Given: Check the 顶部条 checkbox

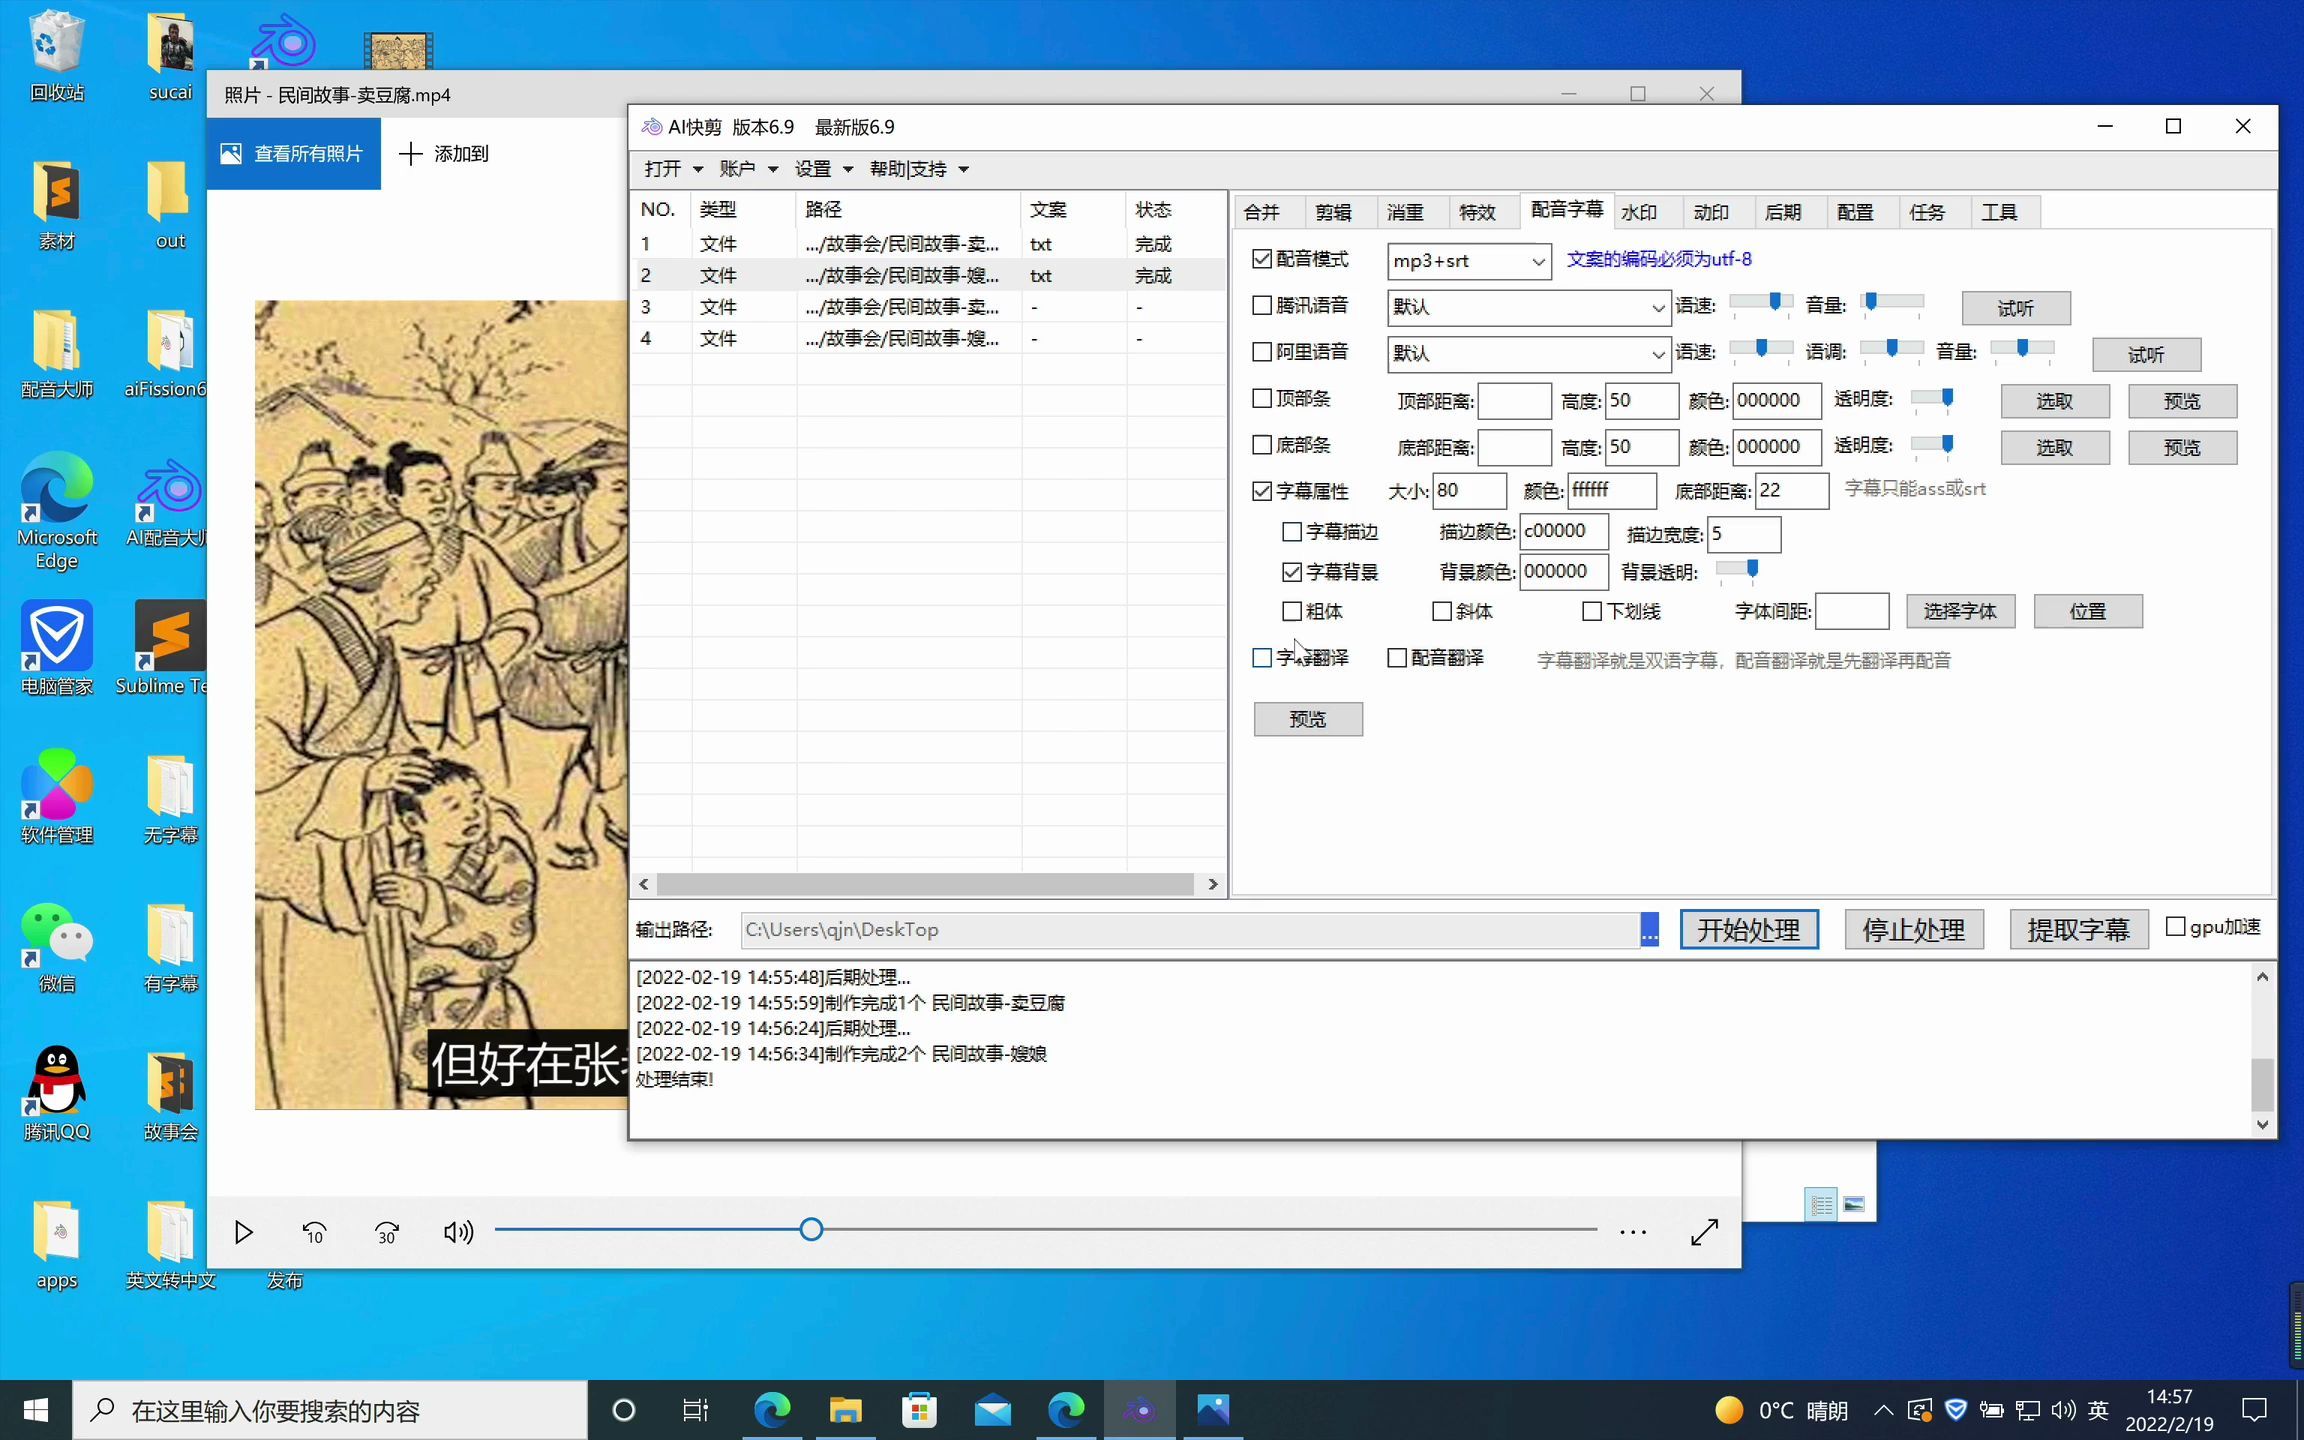Looking at the screenshot, I should (x=1262, y=398).
